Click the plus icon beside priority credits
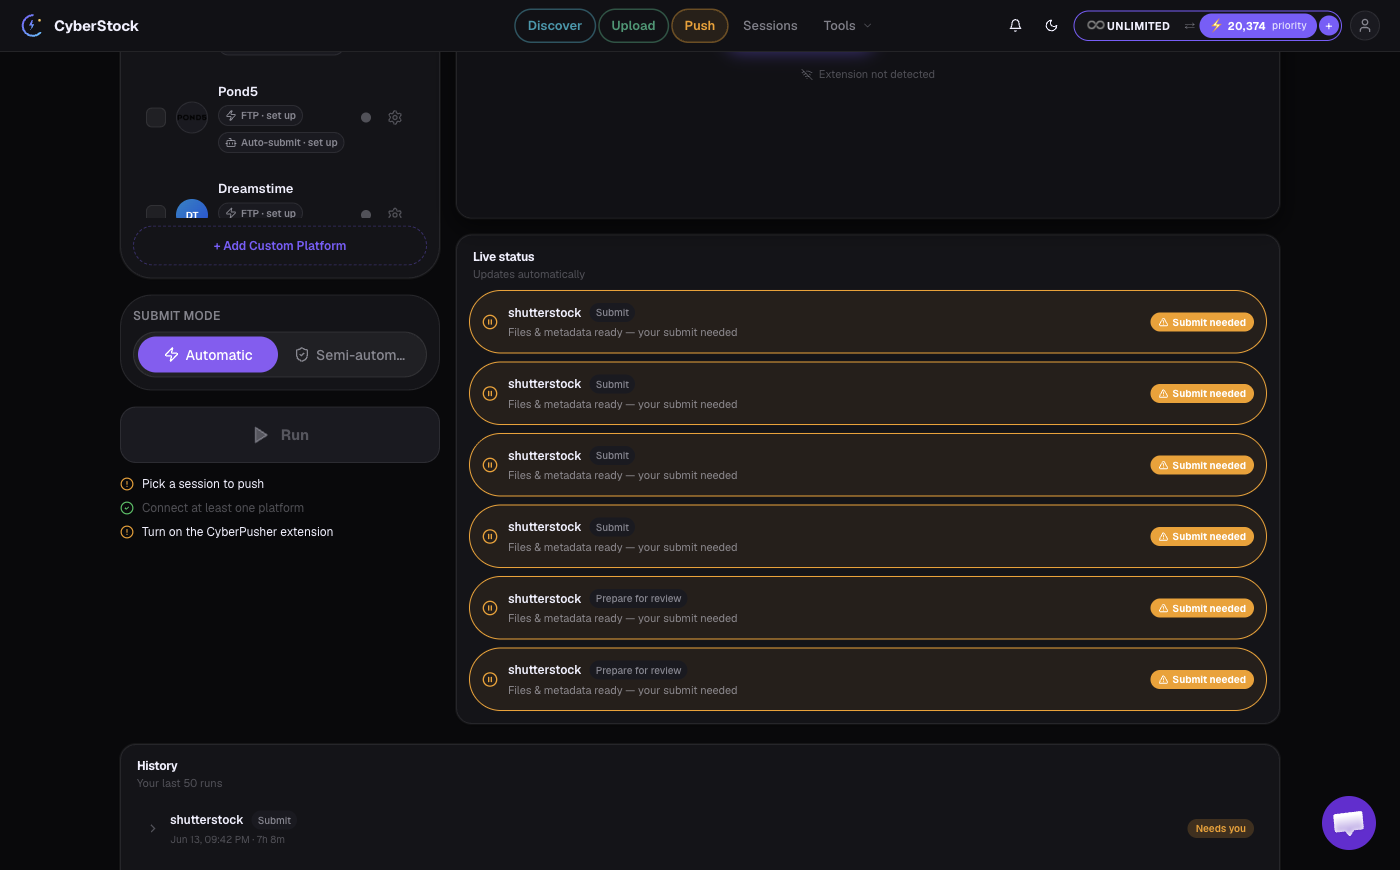The image size is (1400, 870). point(1328,26)
